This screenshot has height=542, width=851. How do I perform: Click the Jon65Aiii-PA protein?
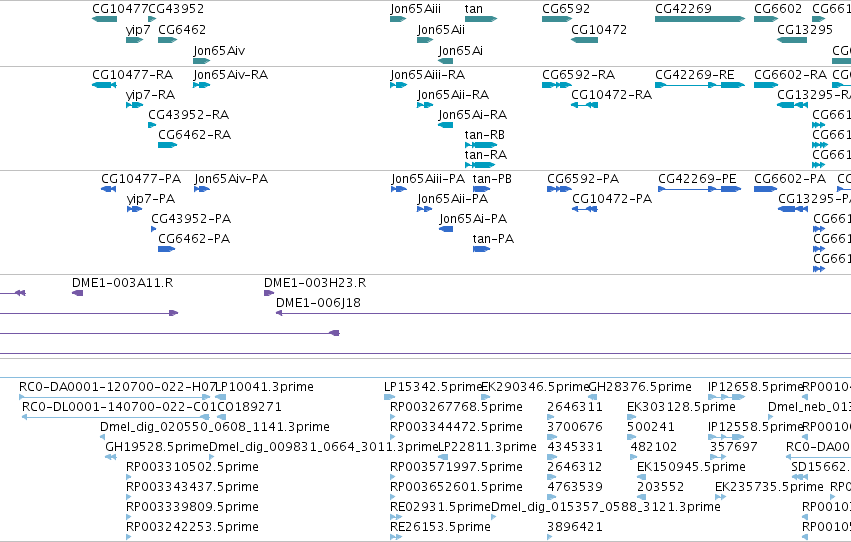click(399, 189)
